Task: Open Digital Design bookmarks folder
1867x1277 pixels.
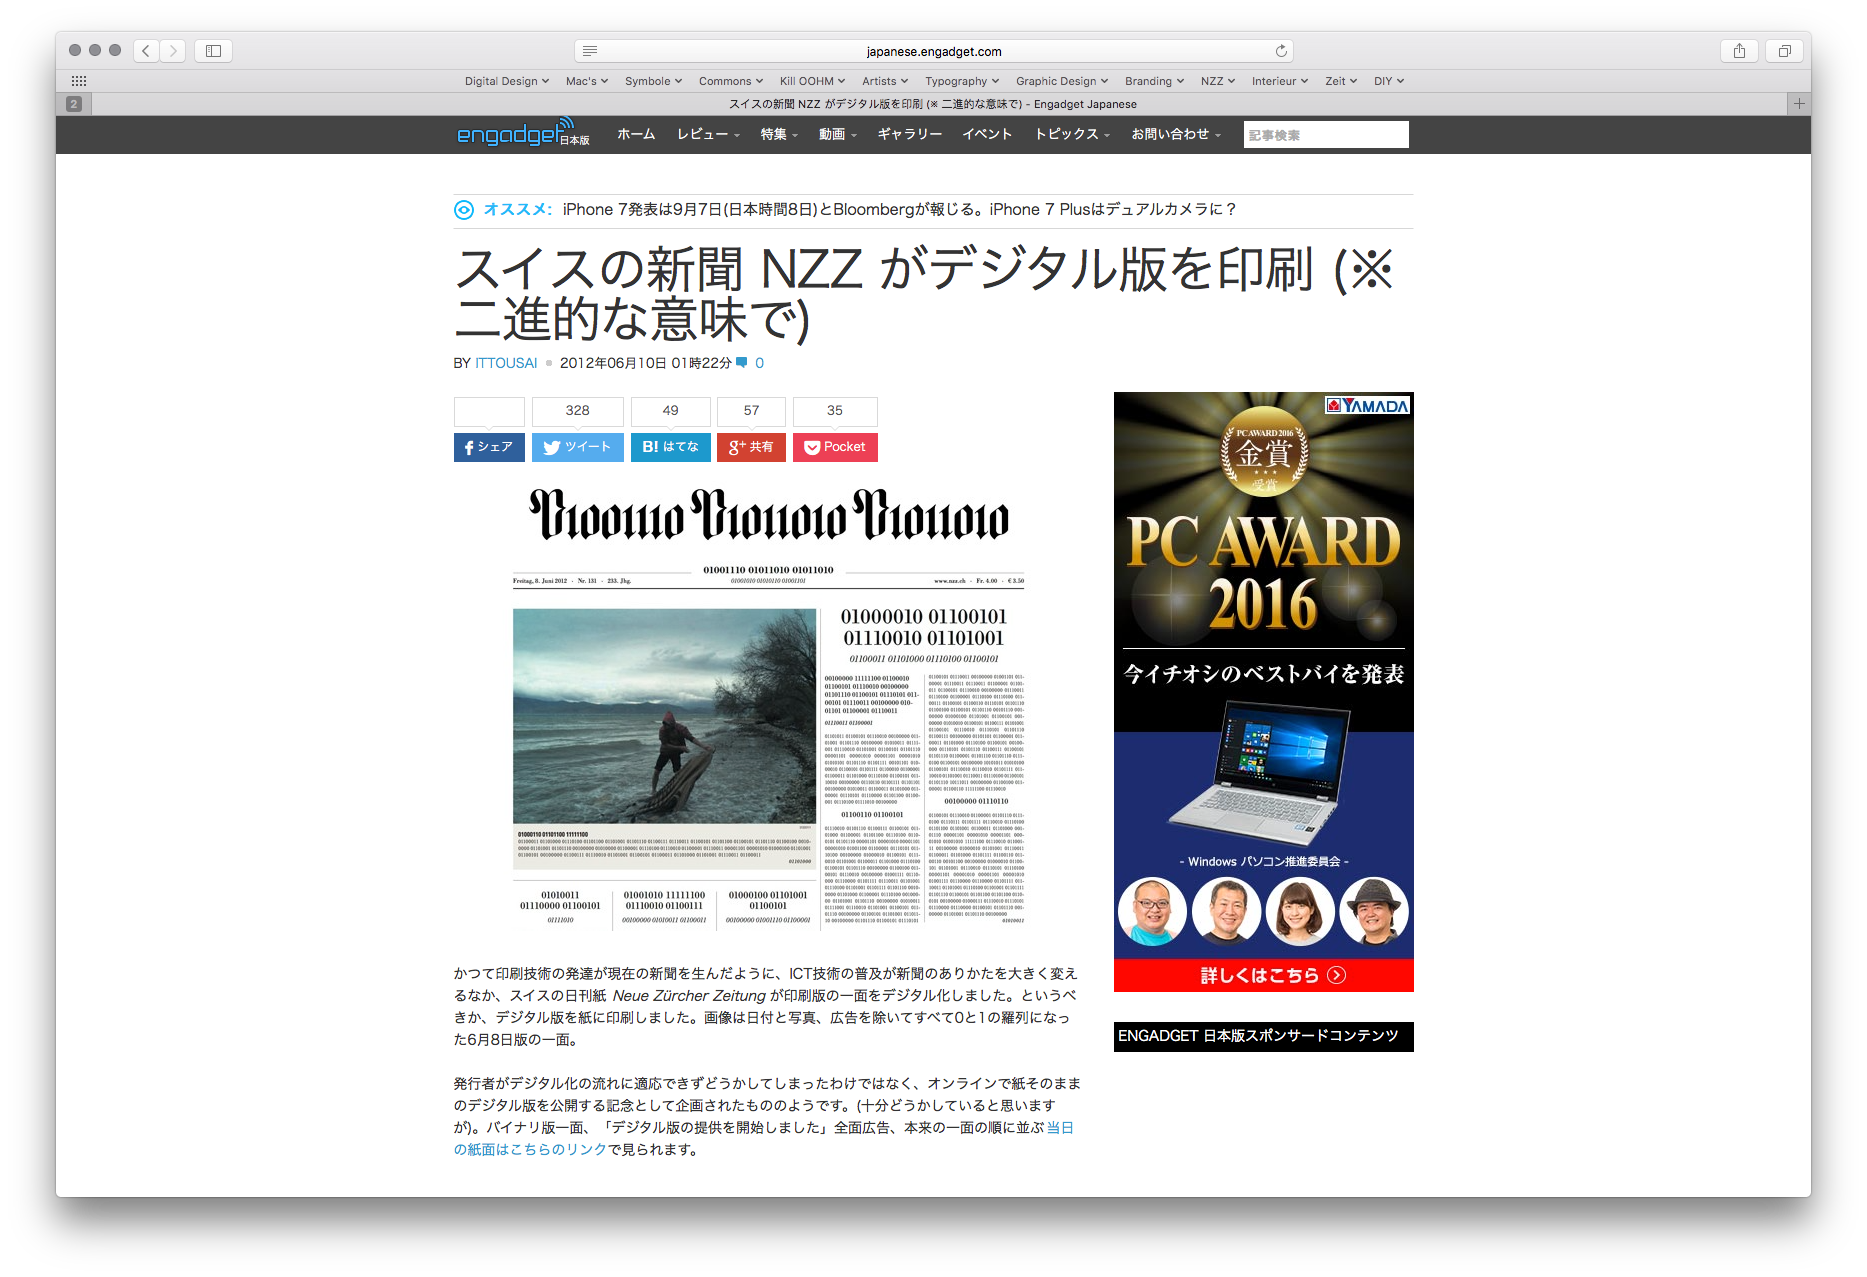Action: (507, 81)
